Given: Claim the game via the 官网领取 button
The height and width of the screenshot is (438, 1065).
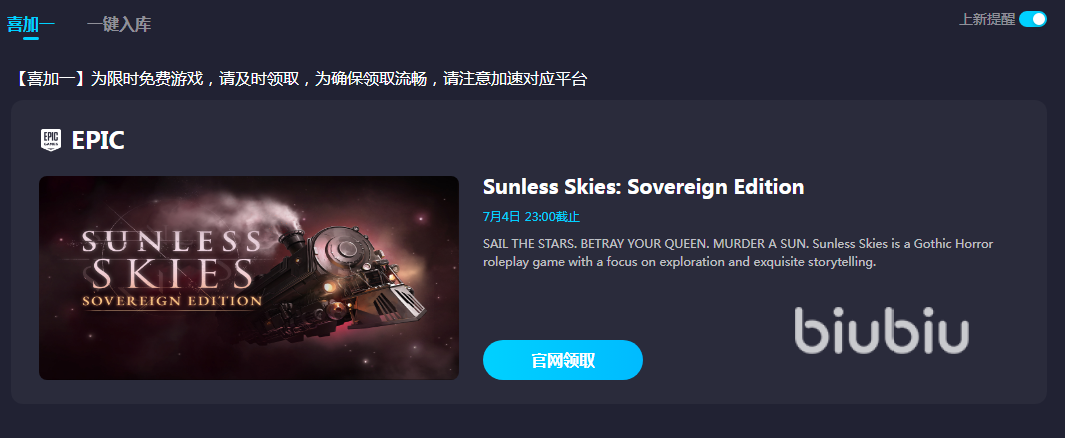Looking at the screenshot, I should 562,360.
